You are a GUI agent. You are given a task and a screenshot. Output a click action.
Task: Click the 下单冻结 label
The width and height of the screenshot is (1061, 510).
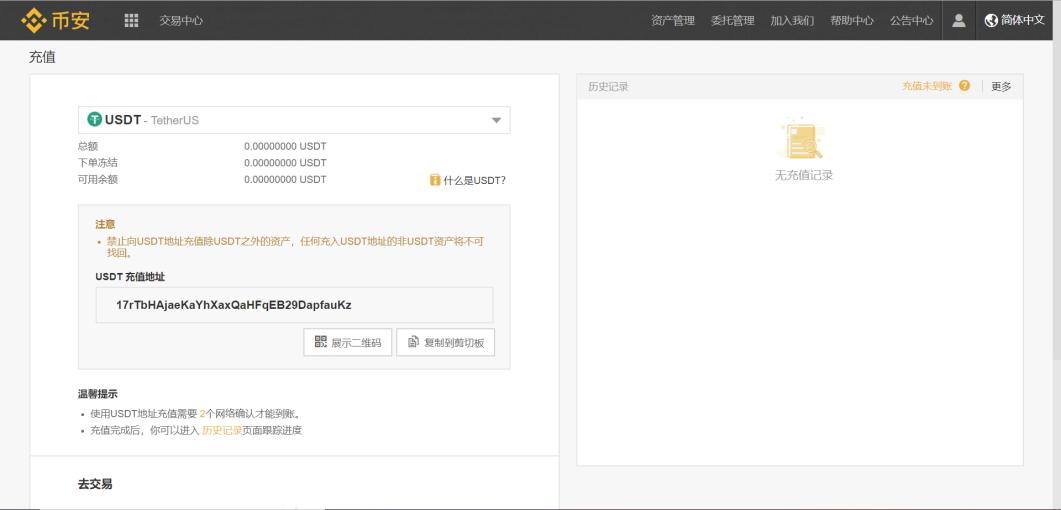(98, 163)
